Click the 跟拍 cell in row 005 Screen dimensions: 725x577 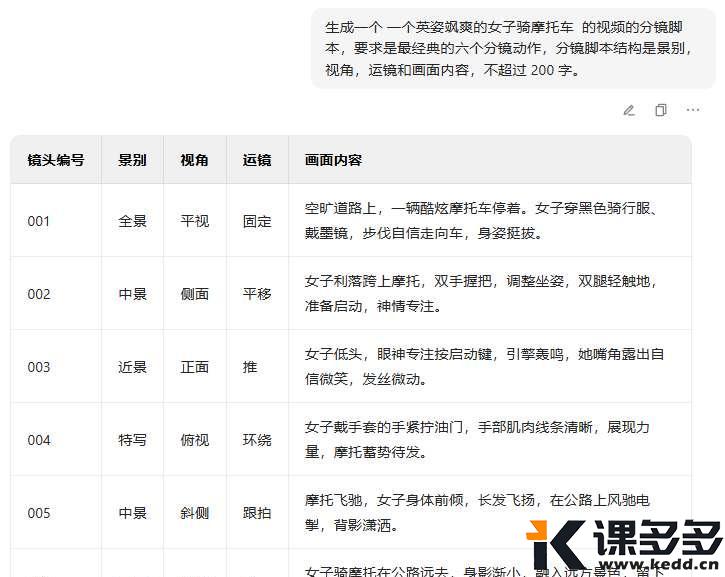click(257, 513)
